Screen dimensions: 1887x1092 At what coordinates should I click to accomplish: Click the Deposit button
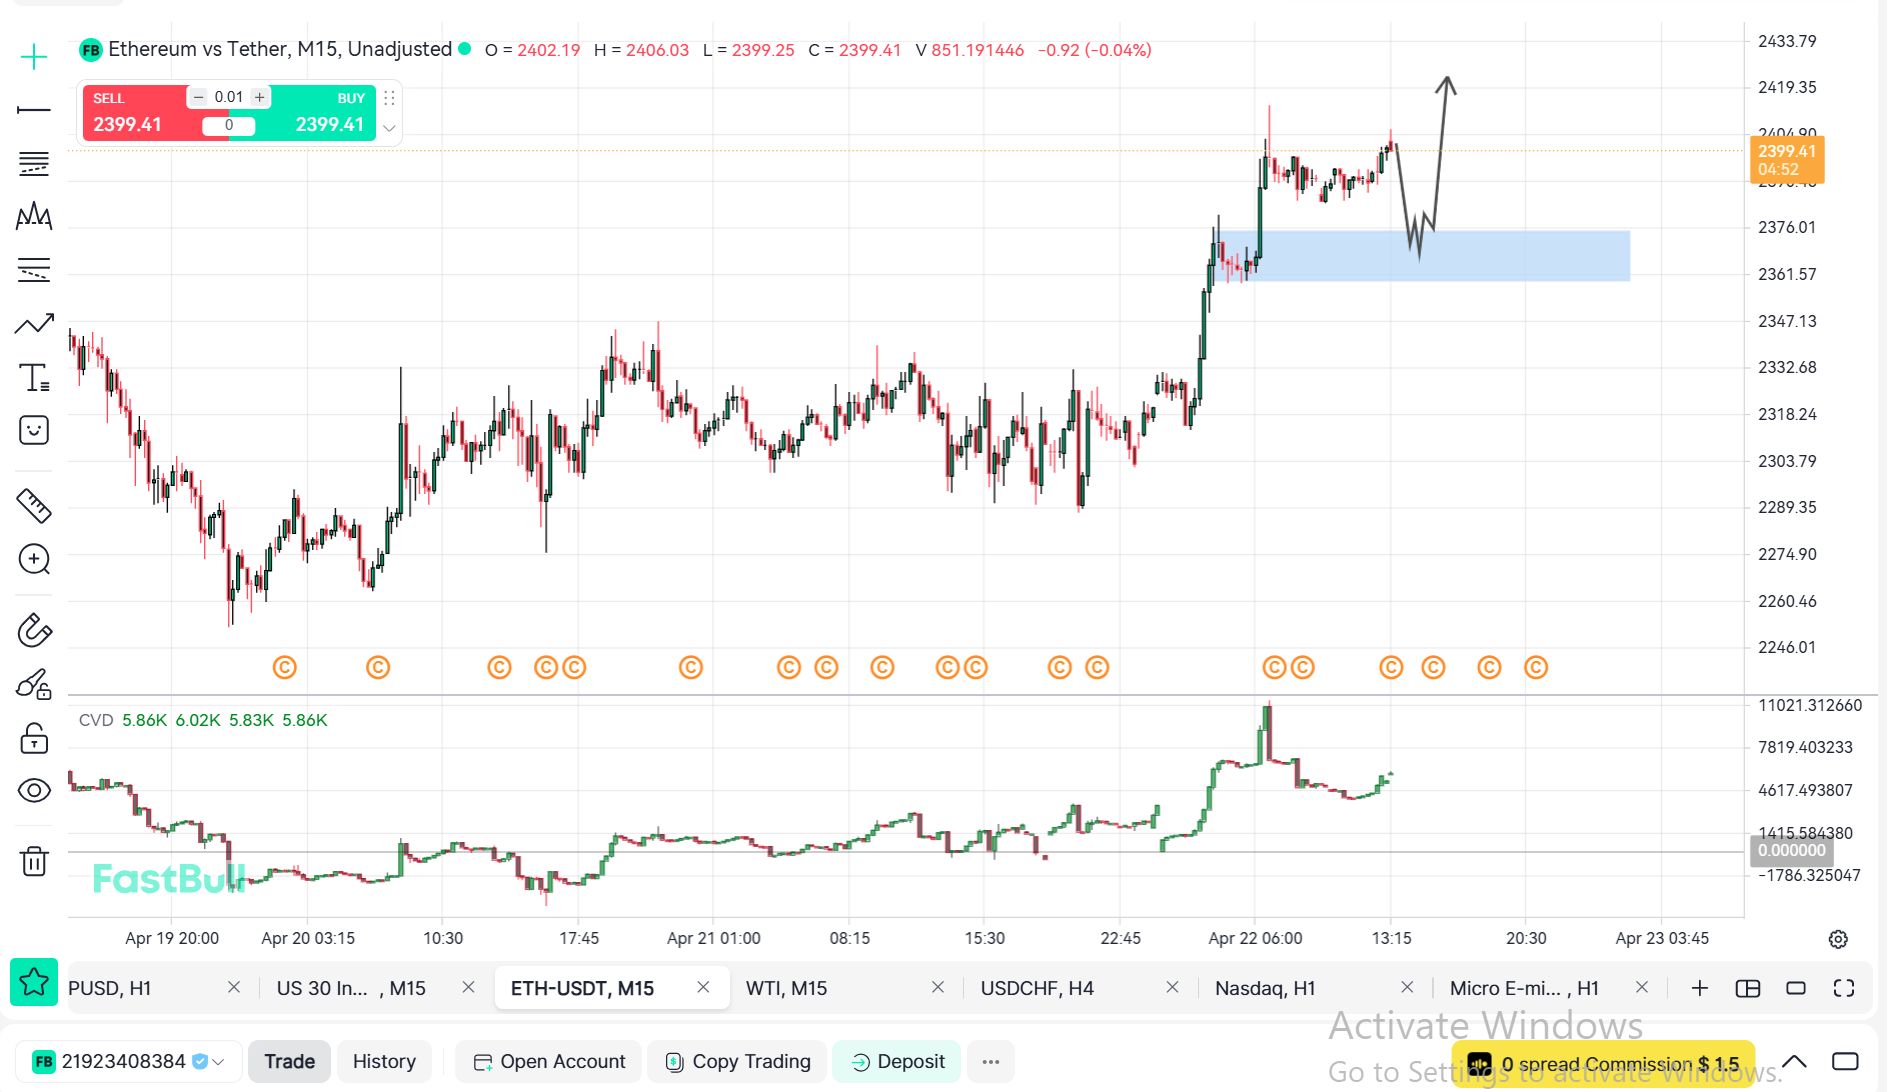point(897,1061)
